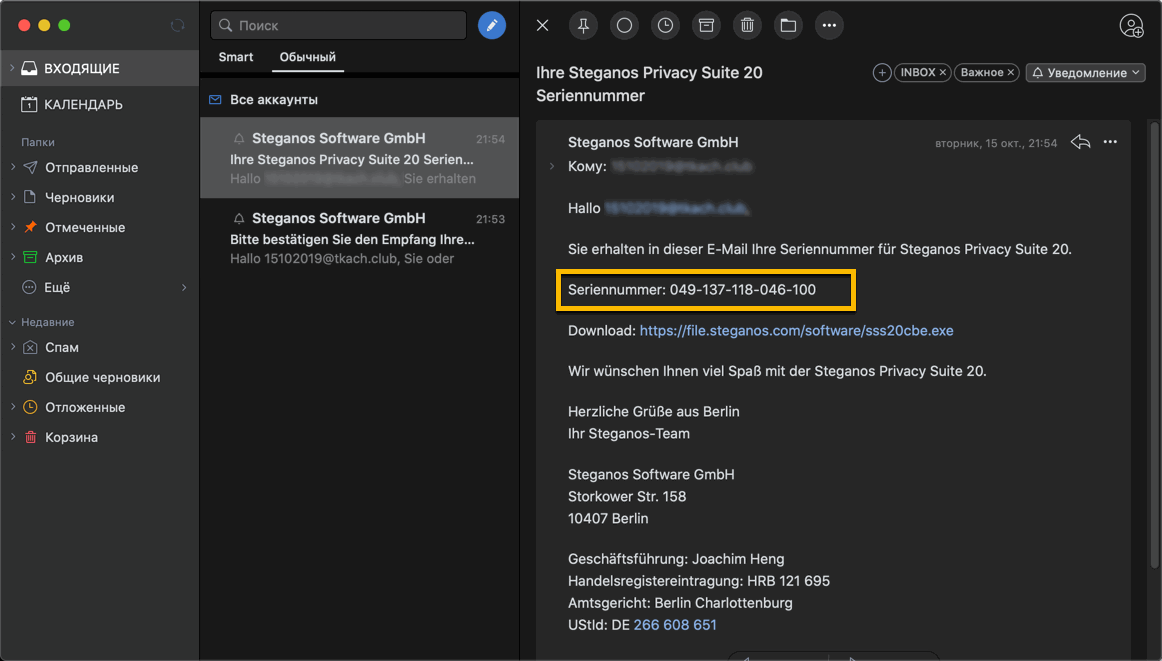1162x661 pixels.
Task: Move message to folder icon
Action: point(788,25)
